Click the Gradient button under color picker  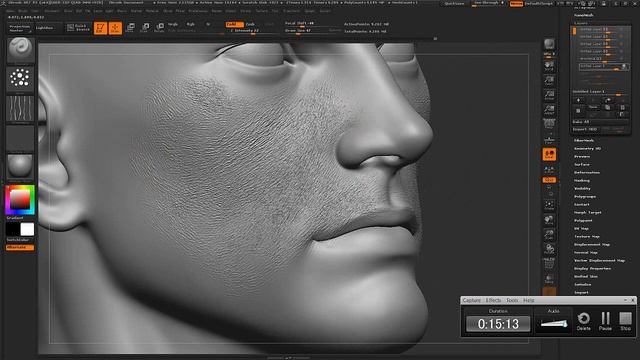[x=15, y=218]
